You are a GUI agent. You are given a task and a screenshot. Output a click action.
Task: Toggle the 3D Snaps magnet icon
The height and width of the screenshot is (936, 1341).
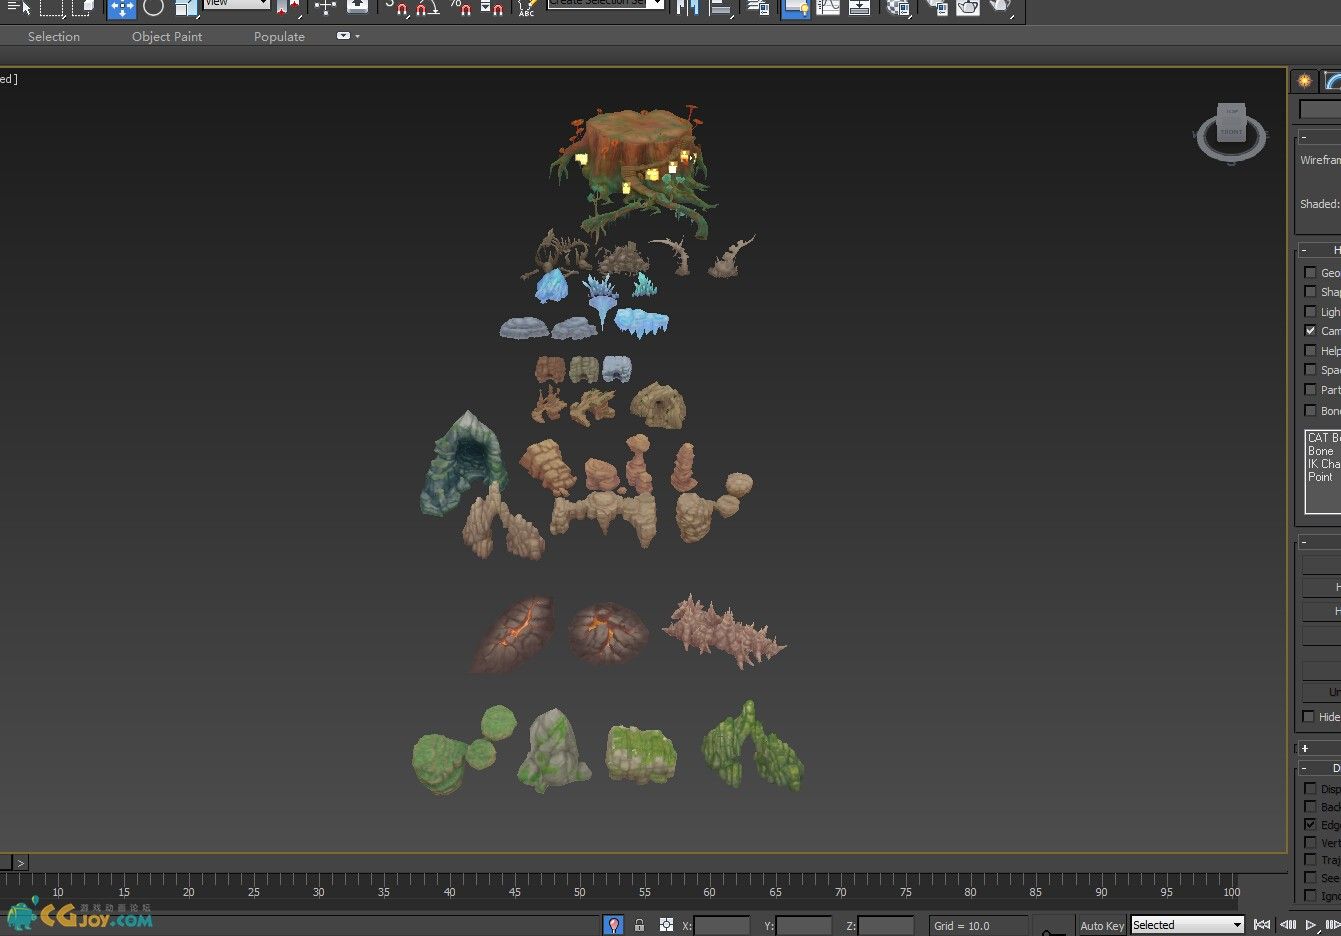coord(398,7)
